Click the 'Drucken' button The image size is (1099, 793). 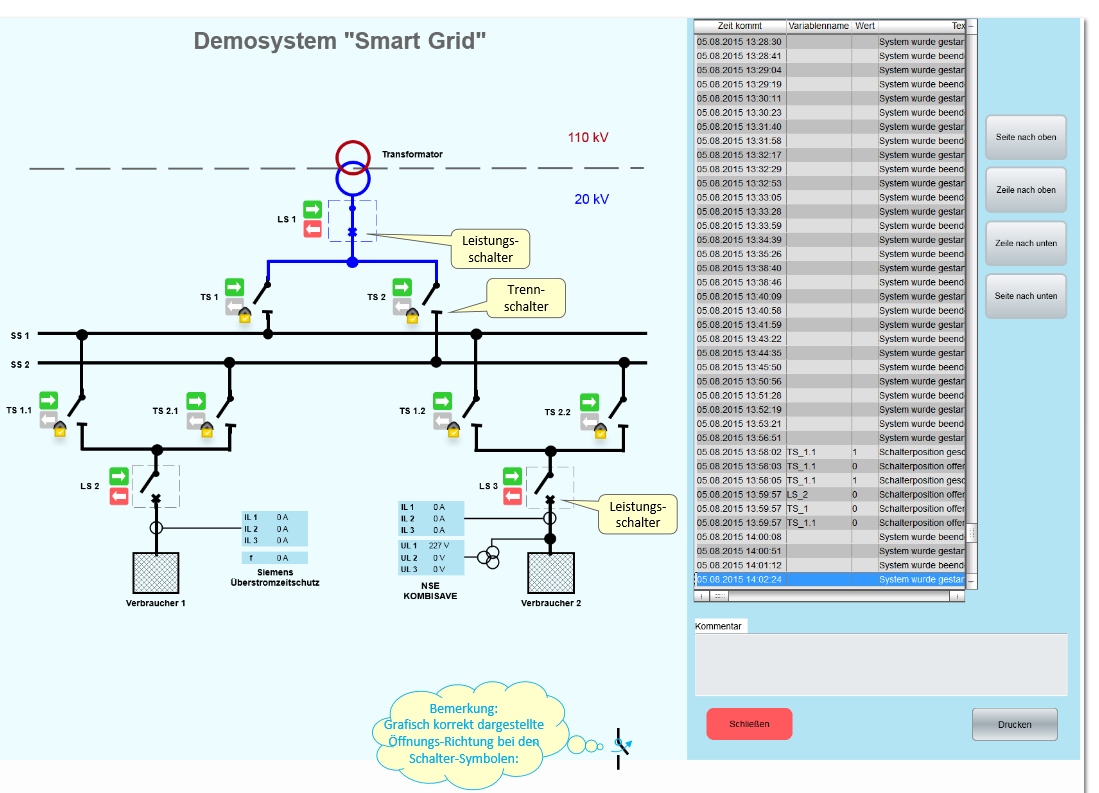[1014, 724]
